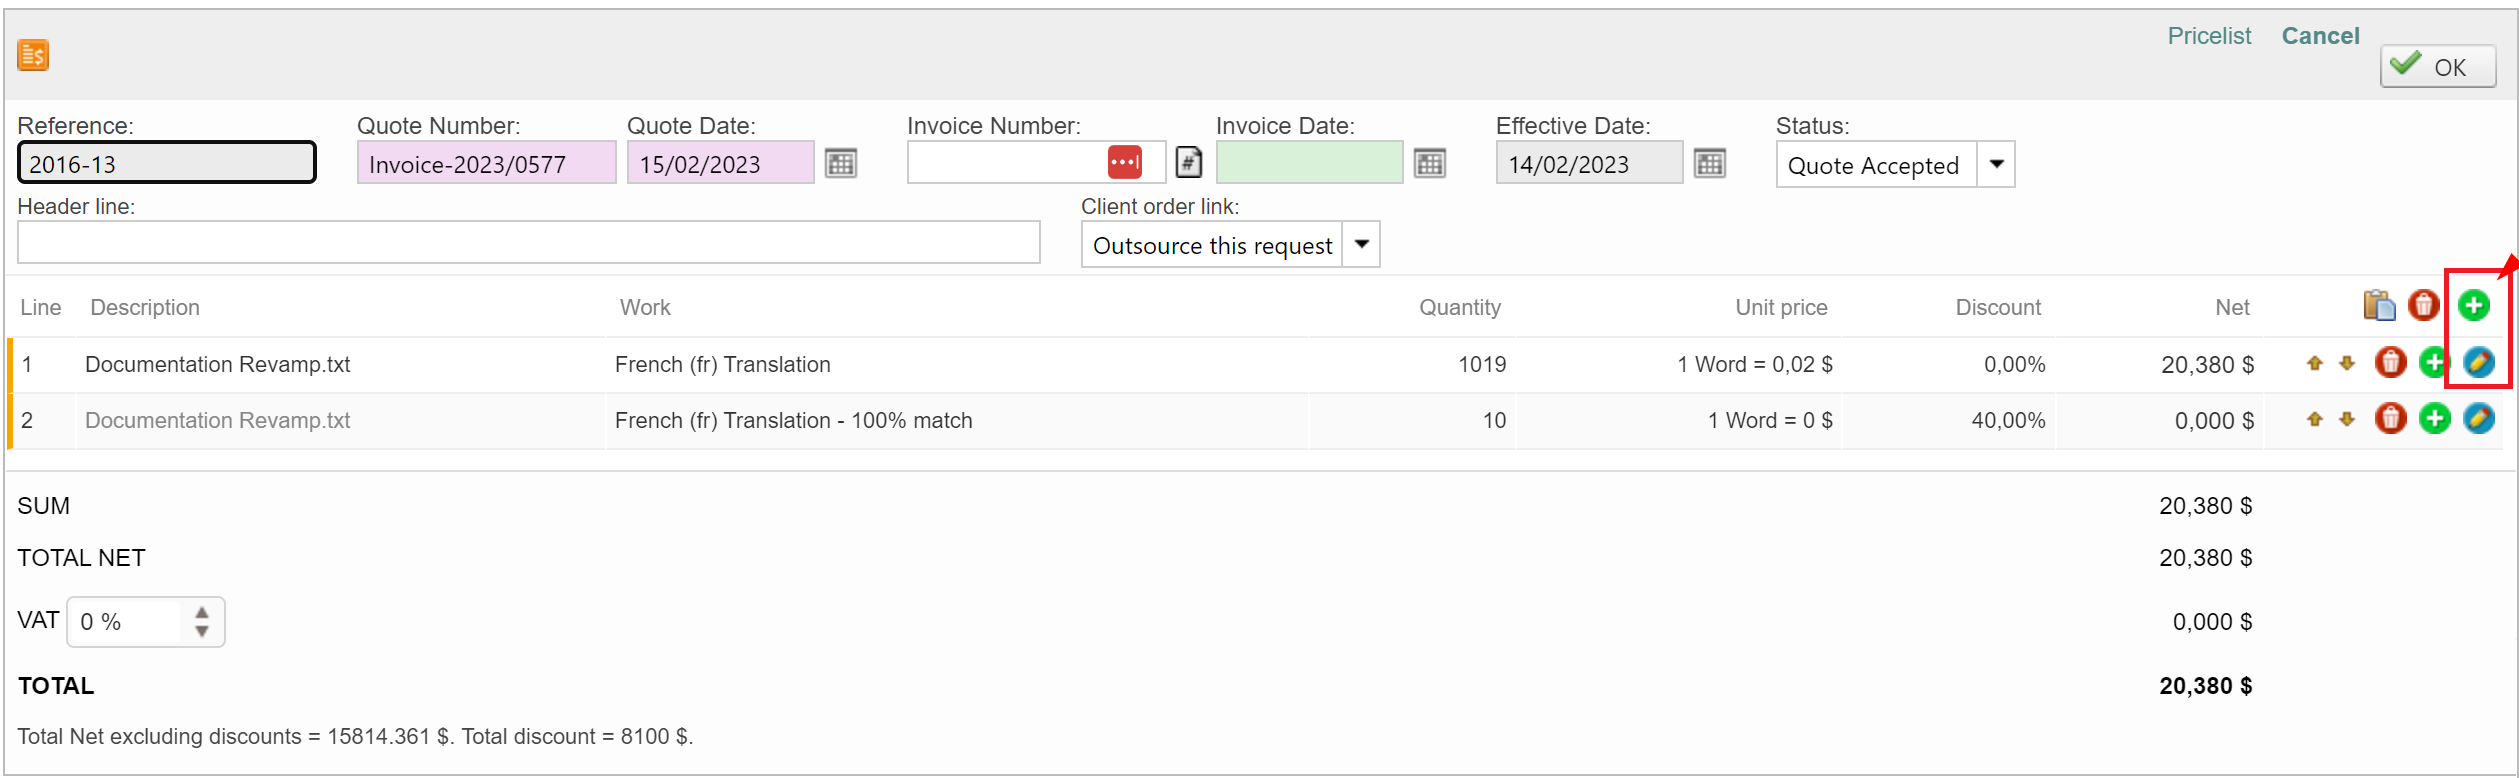Open the Invoice Date calendar picker
This screenshot has height=778, width=2519.
tap(1429, 163)
